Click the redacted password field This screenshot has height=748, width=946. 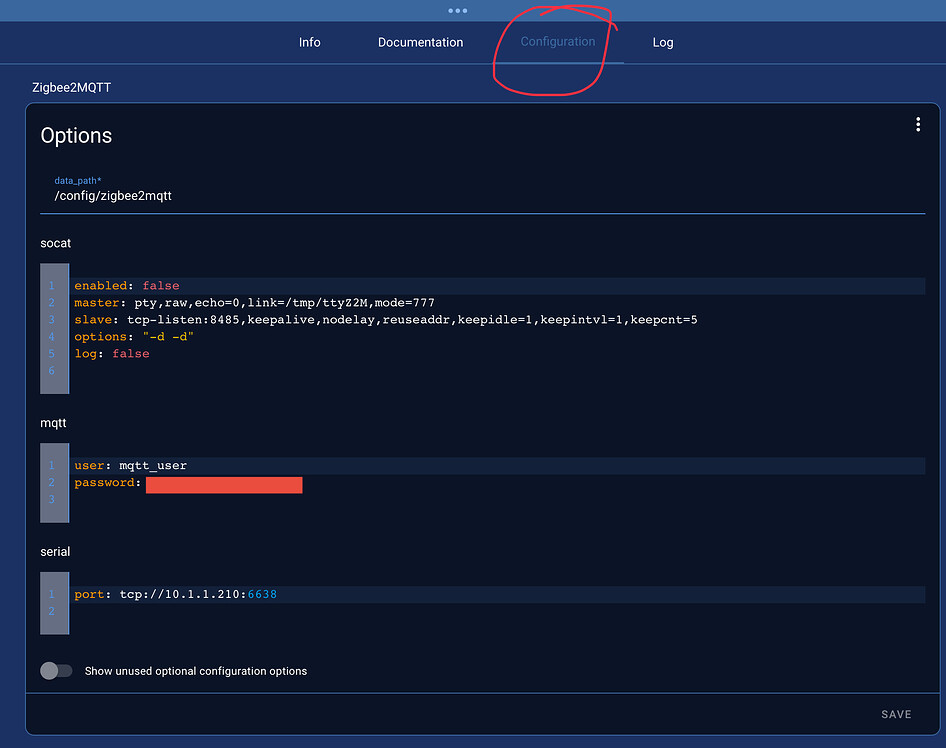click(224, 484)
